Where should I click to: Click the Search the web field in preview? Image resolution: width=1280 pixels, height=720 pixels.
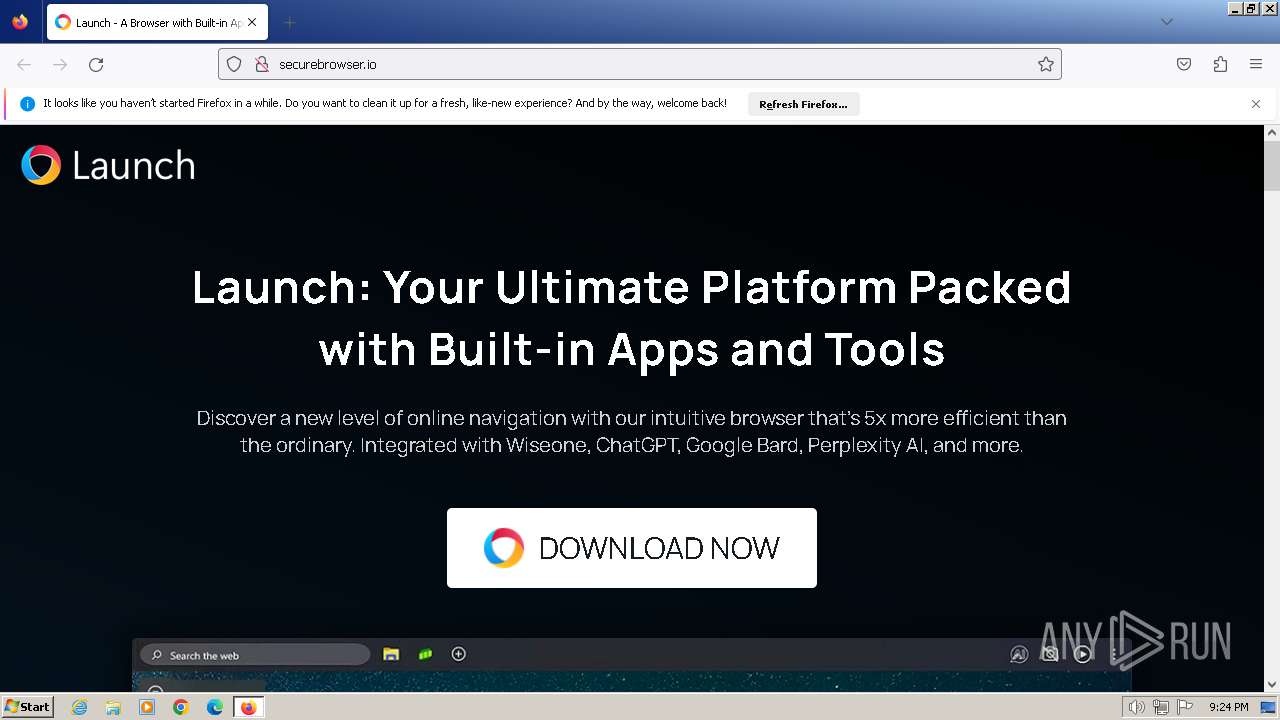pyautogui.click(x=255, y=655)
